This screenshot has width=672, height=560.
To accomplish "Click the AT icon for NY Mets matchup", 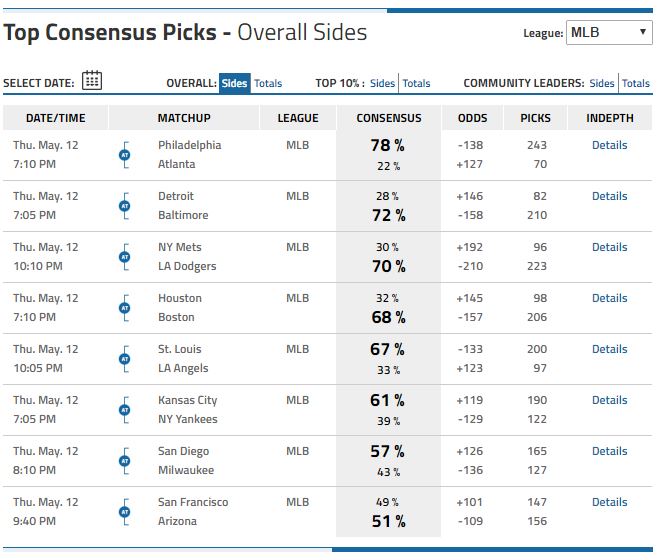I will pos(125,257).
